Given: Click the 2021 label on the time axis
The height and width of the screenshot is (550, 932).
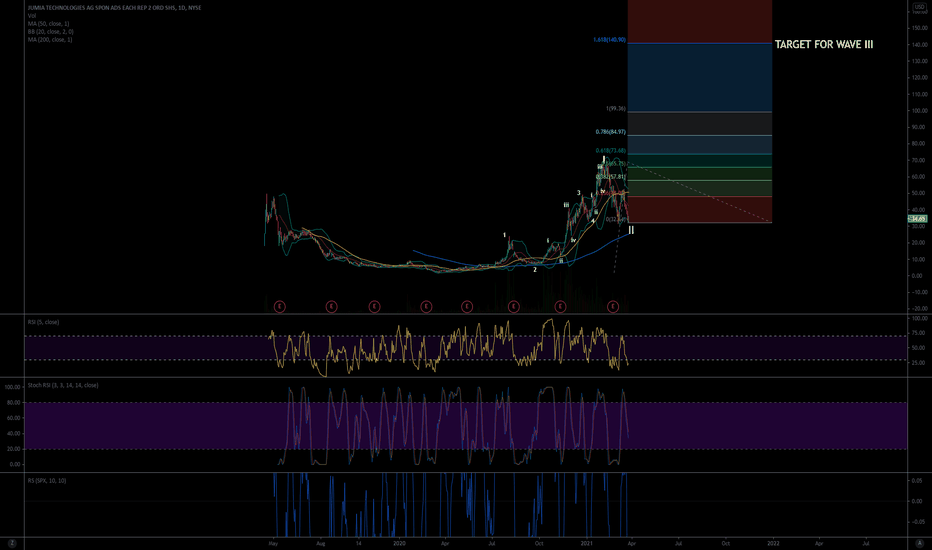Looking at the screenshot, I should (587, 543).
